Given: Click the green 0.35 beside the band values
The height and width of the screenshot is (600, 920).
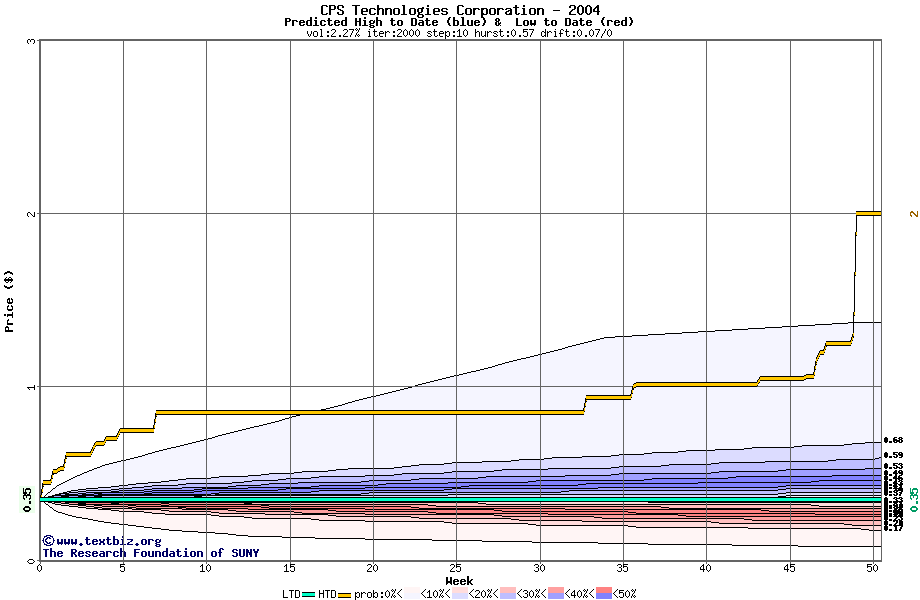Looking at the screenshot, I should tap(914, 499).
